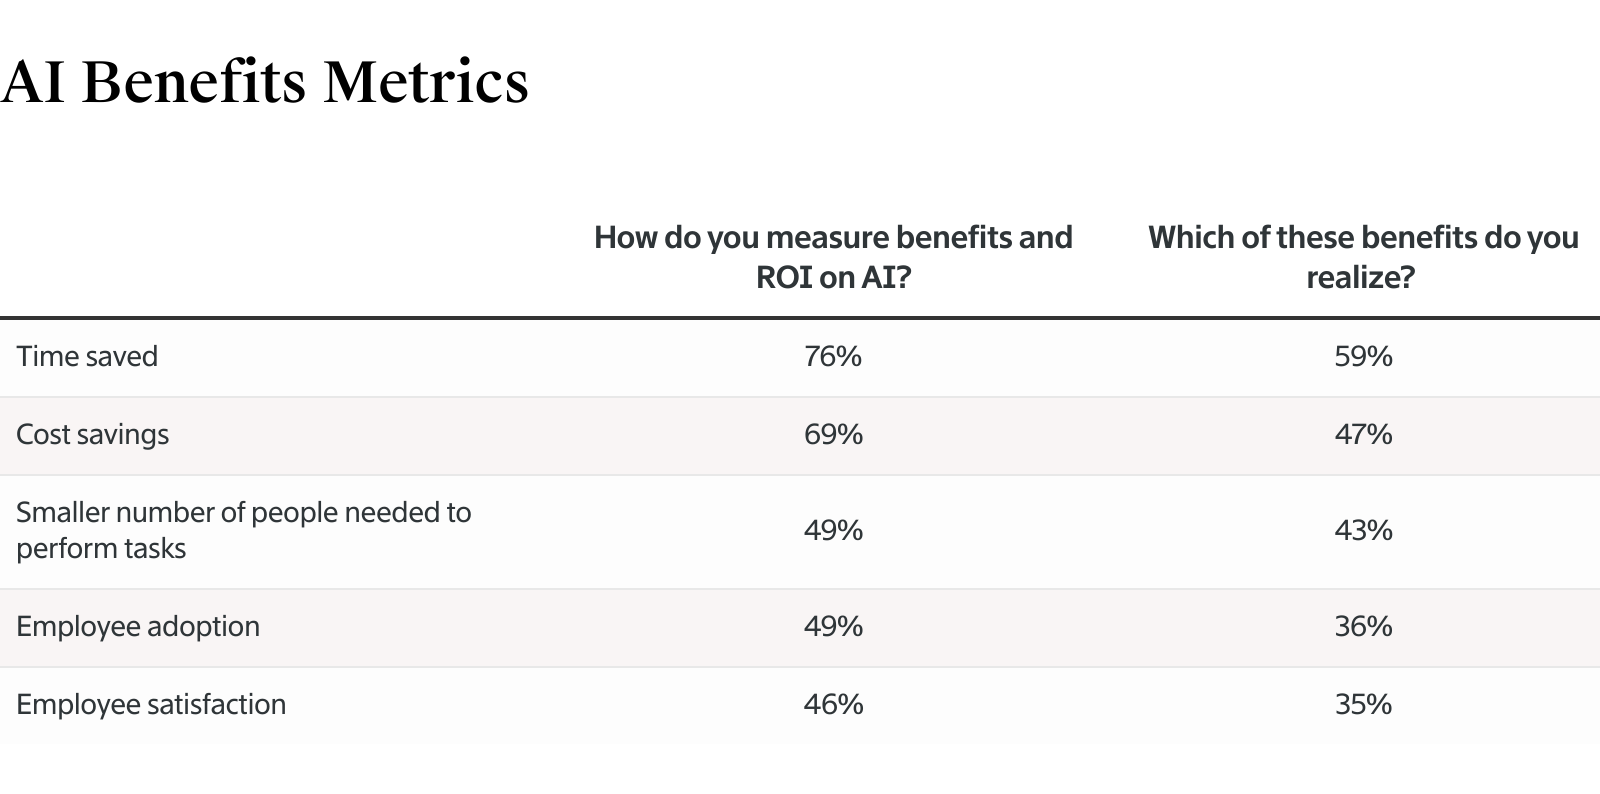
Task: Click the 69% value for Cost savings
Action: pyautogui.click(x=833, y=435)
